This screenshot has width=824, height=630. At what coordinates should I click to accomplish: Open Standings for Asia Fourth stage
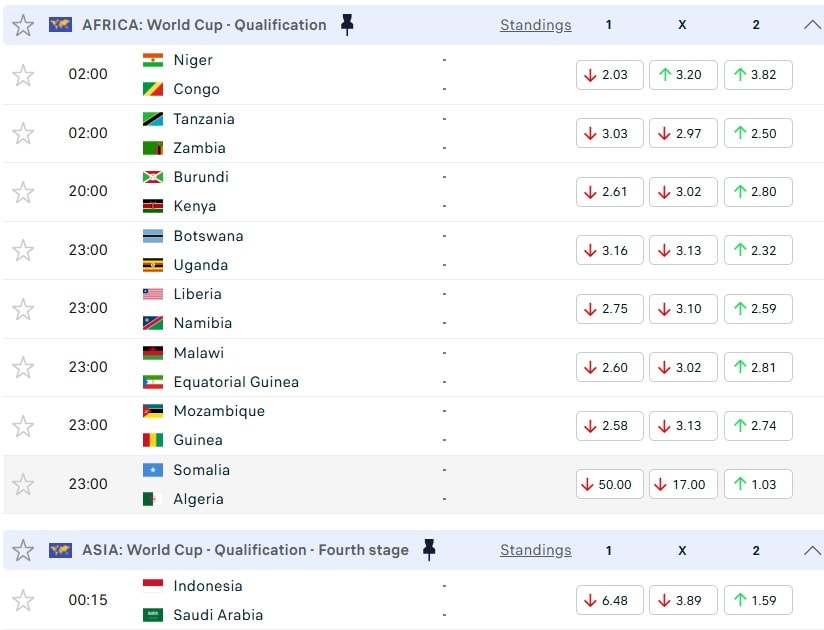(x=536, y=550)
